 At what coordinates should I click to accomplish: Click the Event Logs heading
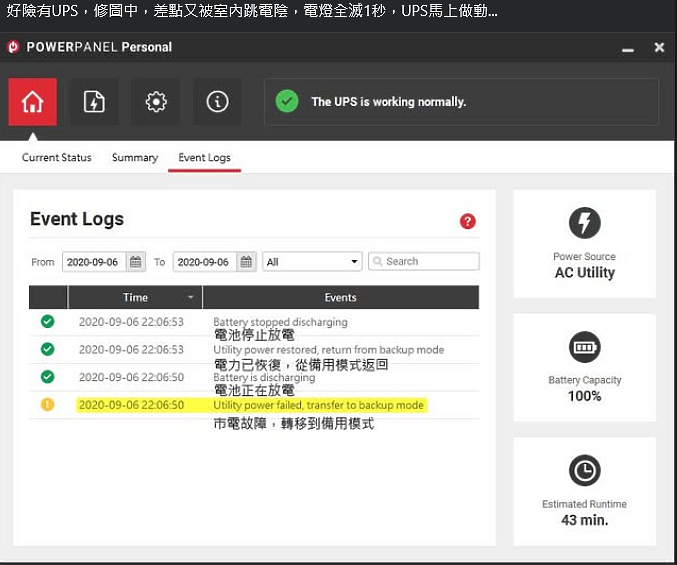coord(77,219)
